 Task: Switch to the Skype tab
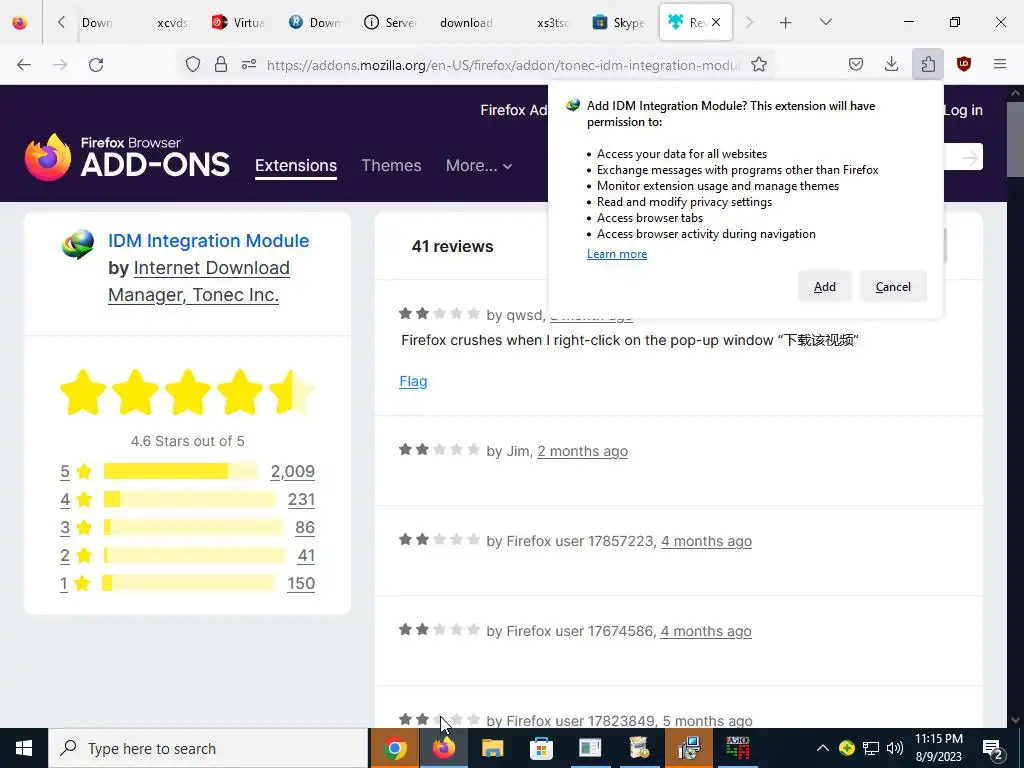tap(619, 22)
